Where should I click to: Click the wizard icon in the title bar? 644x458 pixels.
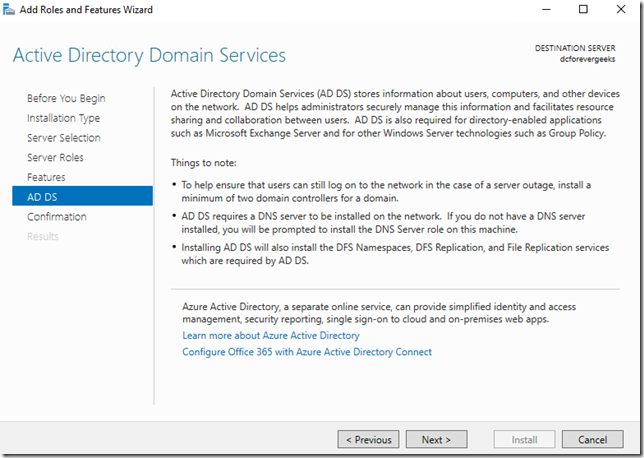(x=11, y=11)
